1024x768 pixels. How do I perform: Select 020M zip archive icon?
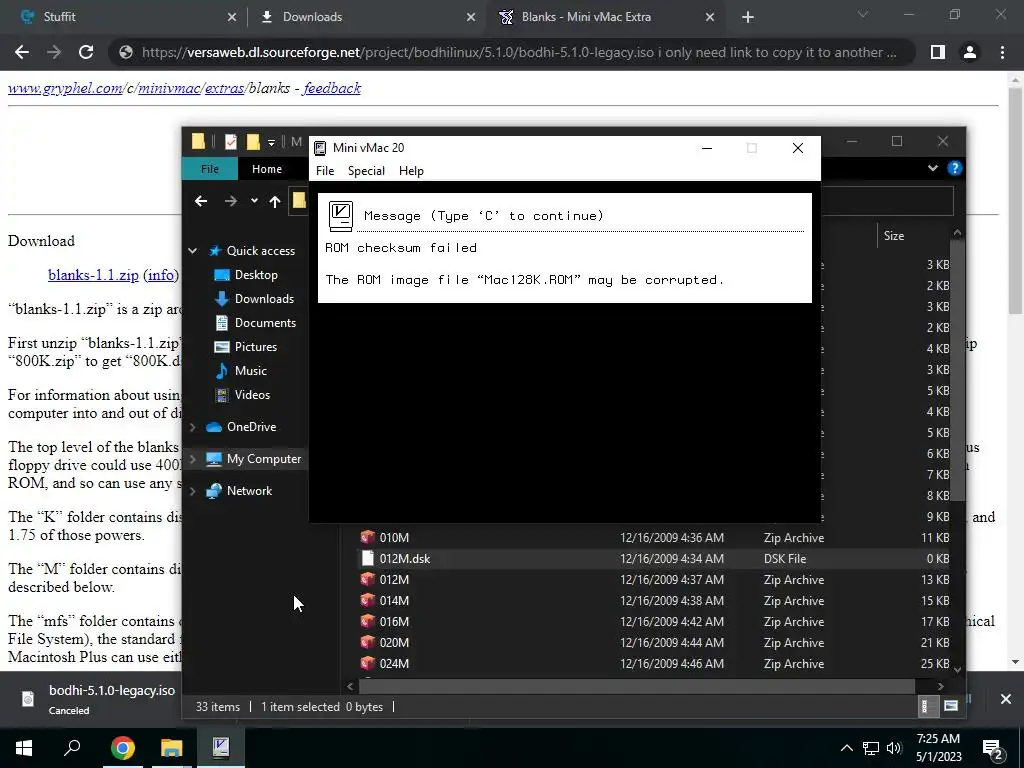[x=368, y=643]
